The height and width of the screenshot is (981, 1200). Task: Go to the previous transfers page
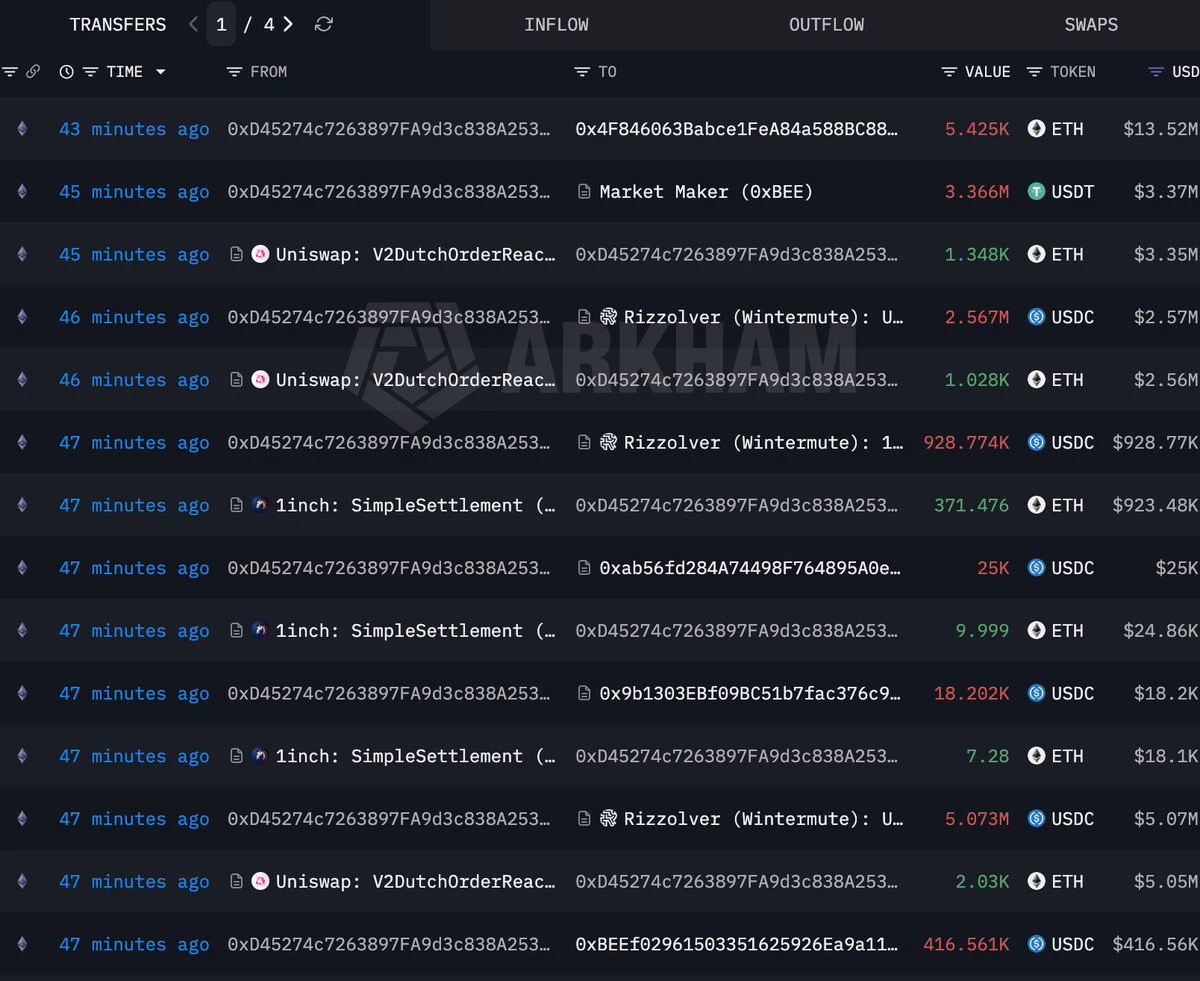point(193,24)
